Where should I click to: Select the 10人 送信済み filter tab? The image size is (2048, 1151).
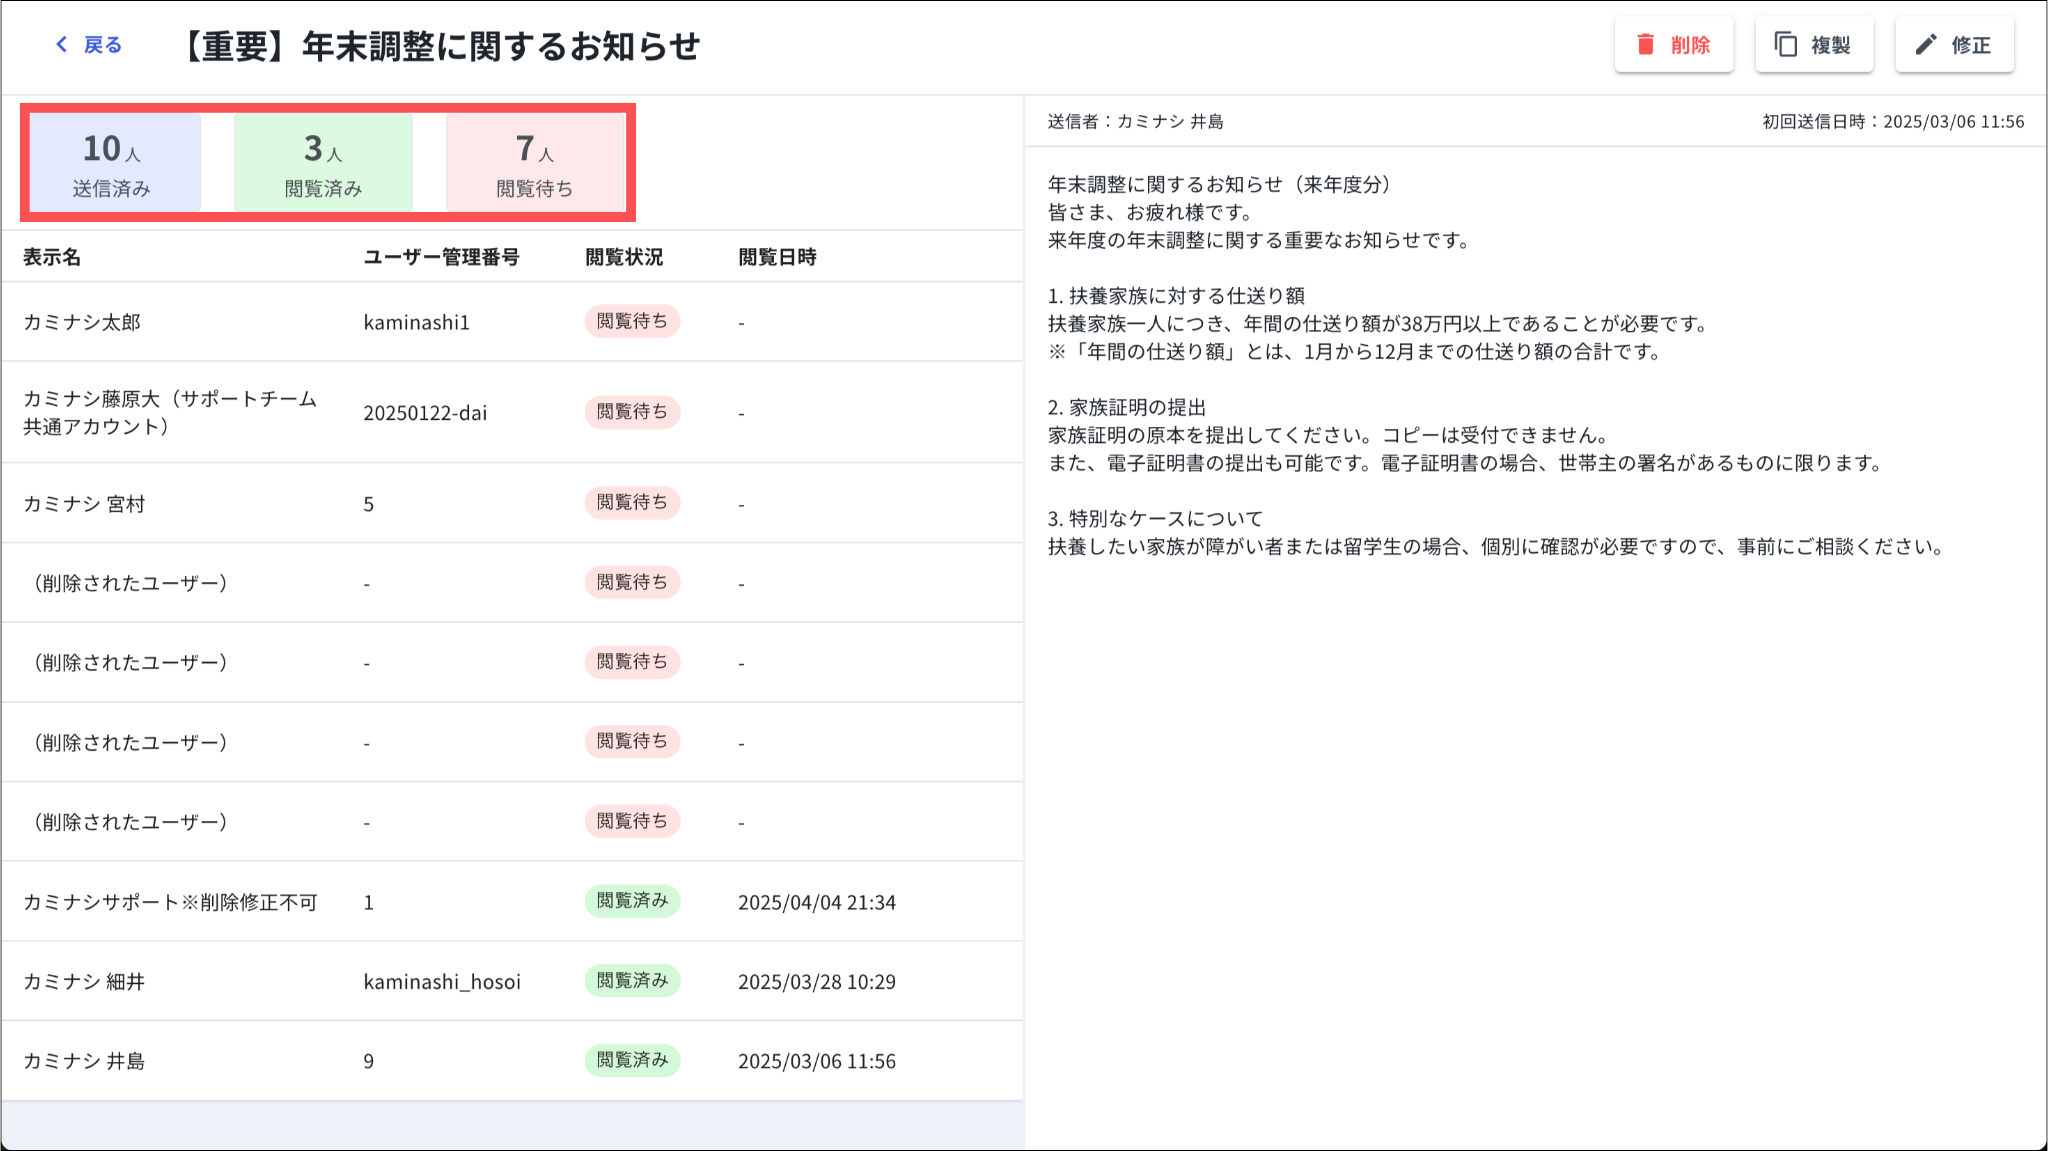113,163
